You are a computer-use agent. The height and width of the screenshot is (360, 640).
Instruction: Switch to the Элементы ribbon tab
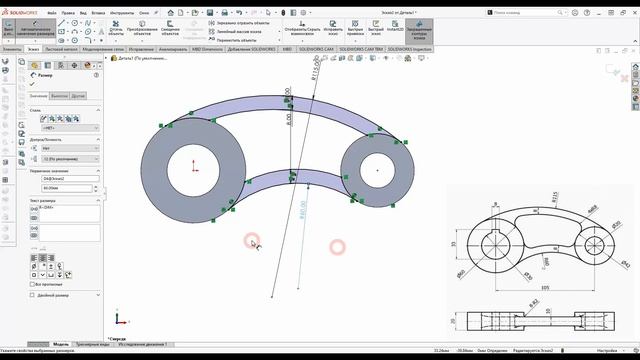[x=12, y=49]
